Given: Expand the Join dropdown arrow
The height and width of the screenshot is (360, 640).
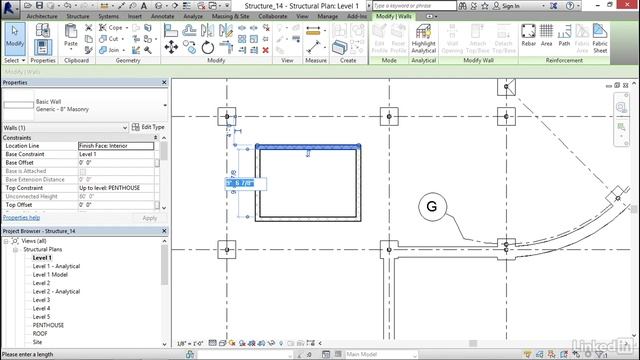Looking at the screenshot, I should [124, 50].
